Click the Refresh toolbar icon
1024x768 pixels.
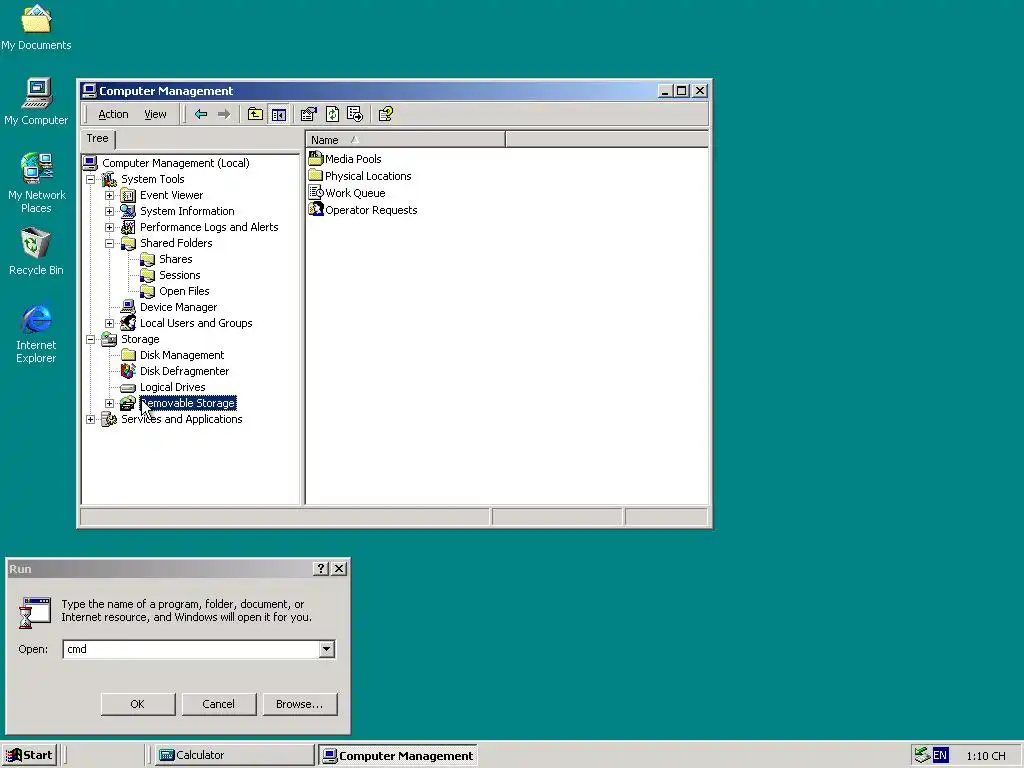click(332, 114)
